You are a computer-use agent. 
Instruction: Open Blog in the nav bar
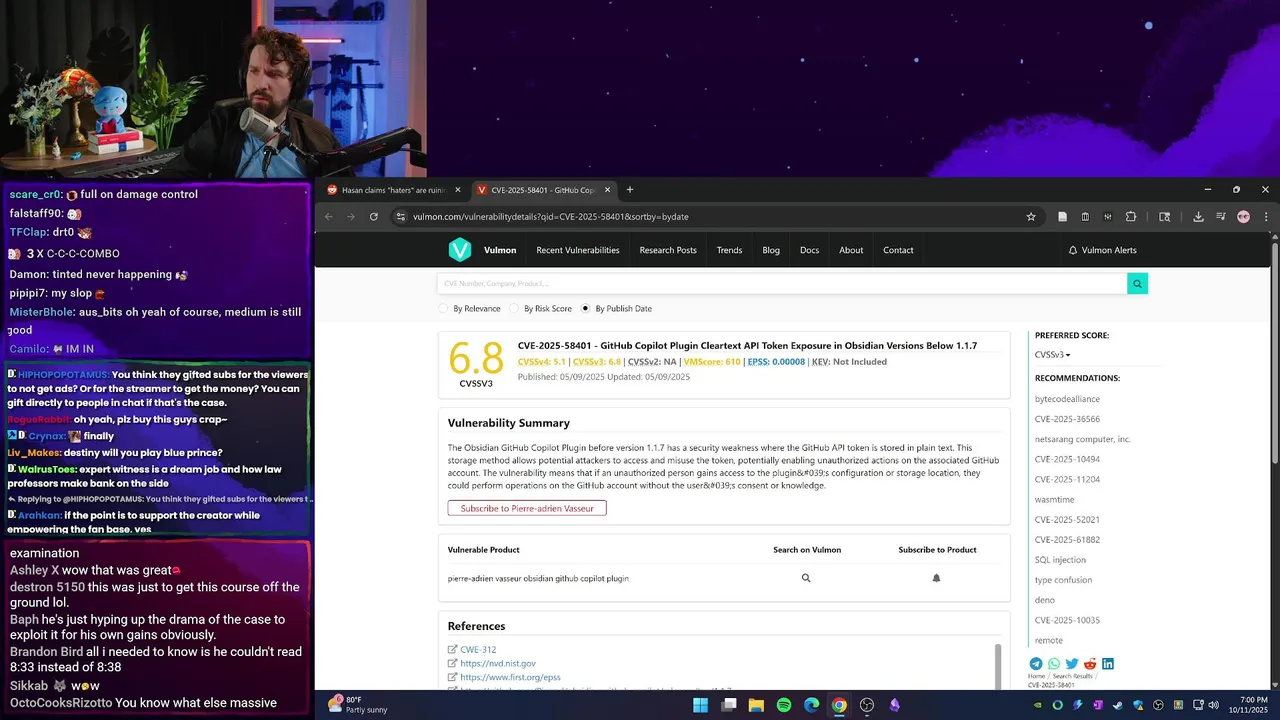(x=771, y=250)
